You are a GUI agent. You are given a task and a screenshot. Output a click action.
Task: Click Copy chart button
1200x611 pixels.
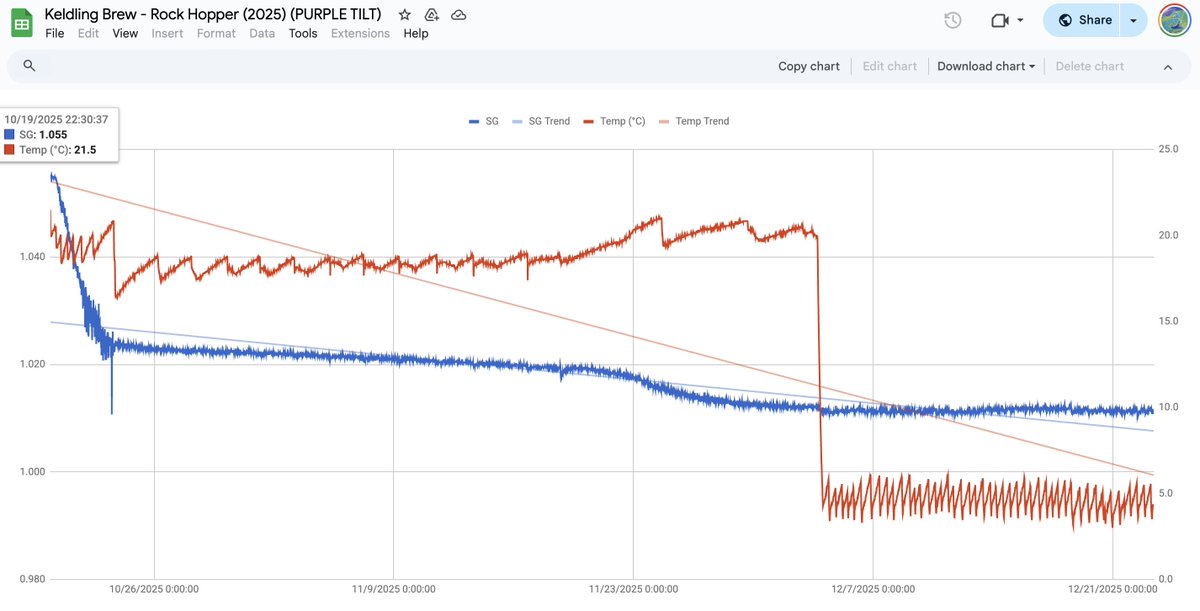[809, 66]
